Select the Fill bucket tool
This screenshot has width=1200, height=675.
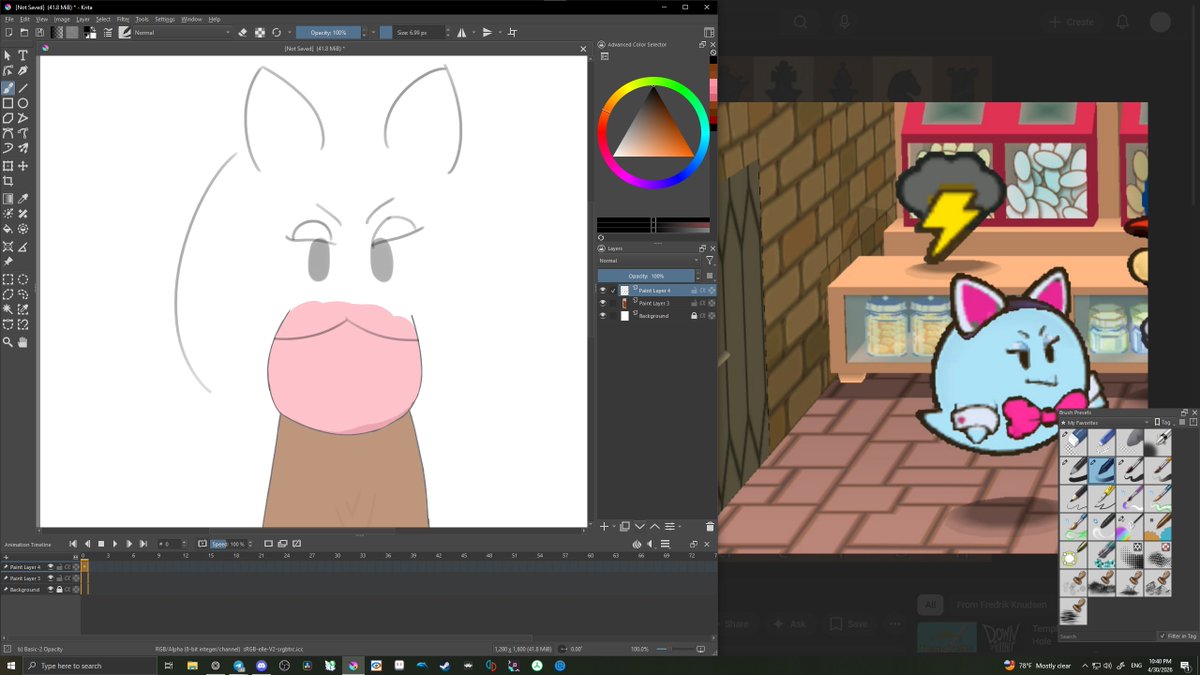pyautogui.click(x=8, y=229)
